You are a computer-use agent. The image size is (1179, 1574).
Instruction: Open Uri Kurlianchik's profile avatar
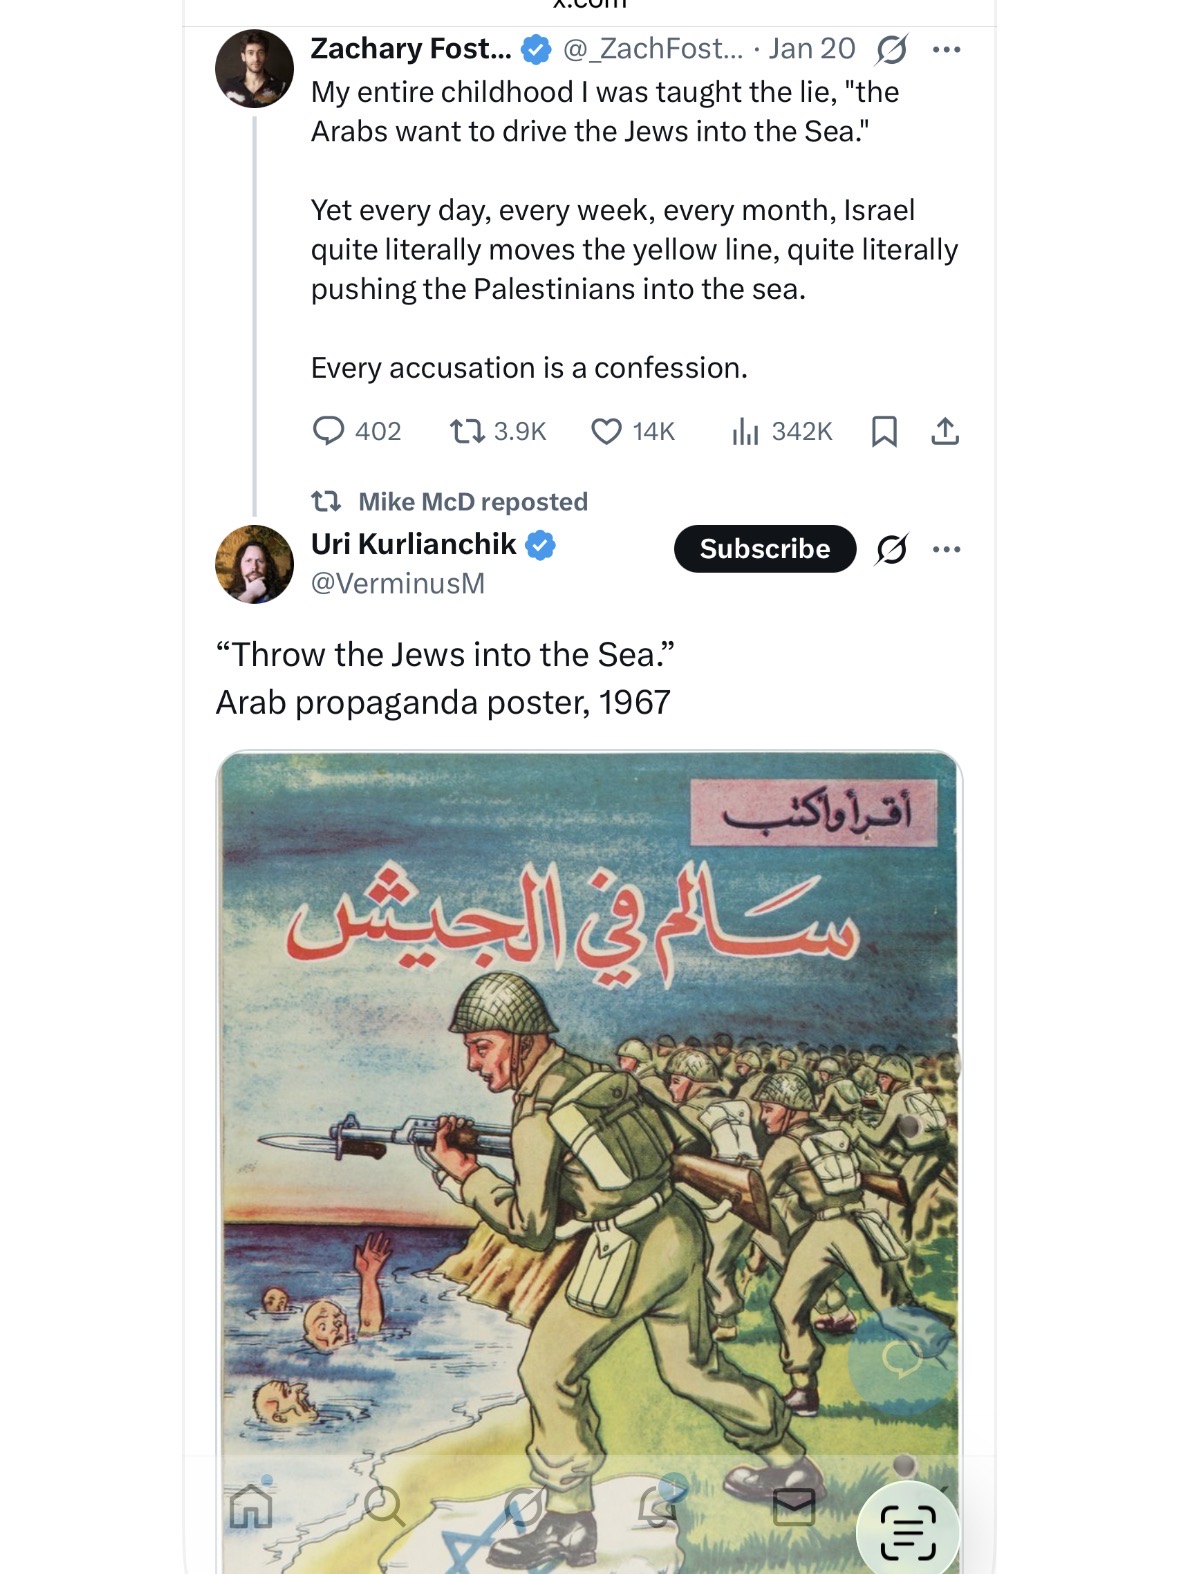click(254, 564)
